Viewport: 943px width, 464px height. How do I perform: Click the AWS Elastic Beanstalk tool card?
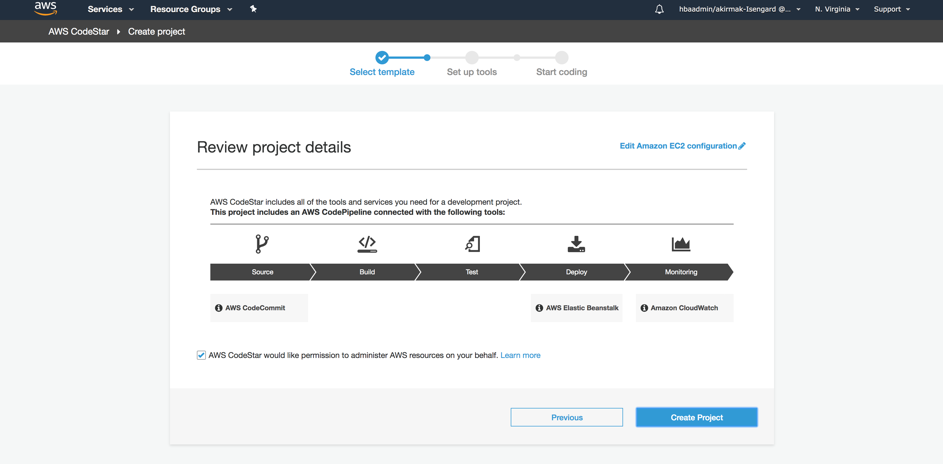pos(577,308)
